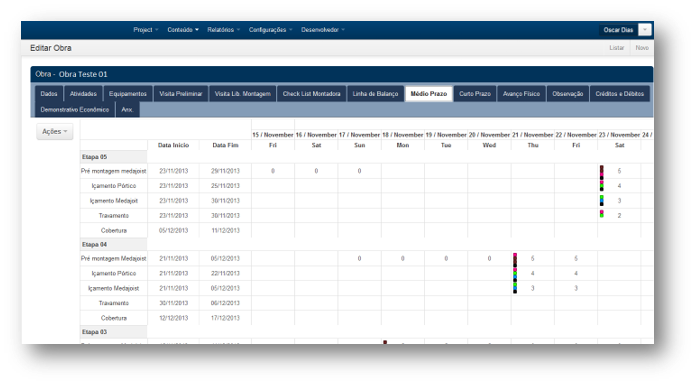The height and width of the screenshot is (385, 695).
Task: Select Pré montagem medajoist under Etapa 05
Action: 113,171
